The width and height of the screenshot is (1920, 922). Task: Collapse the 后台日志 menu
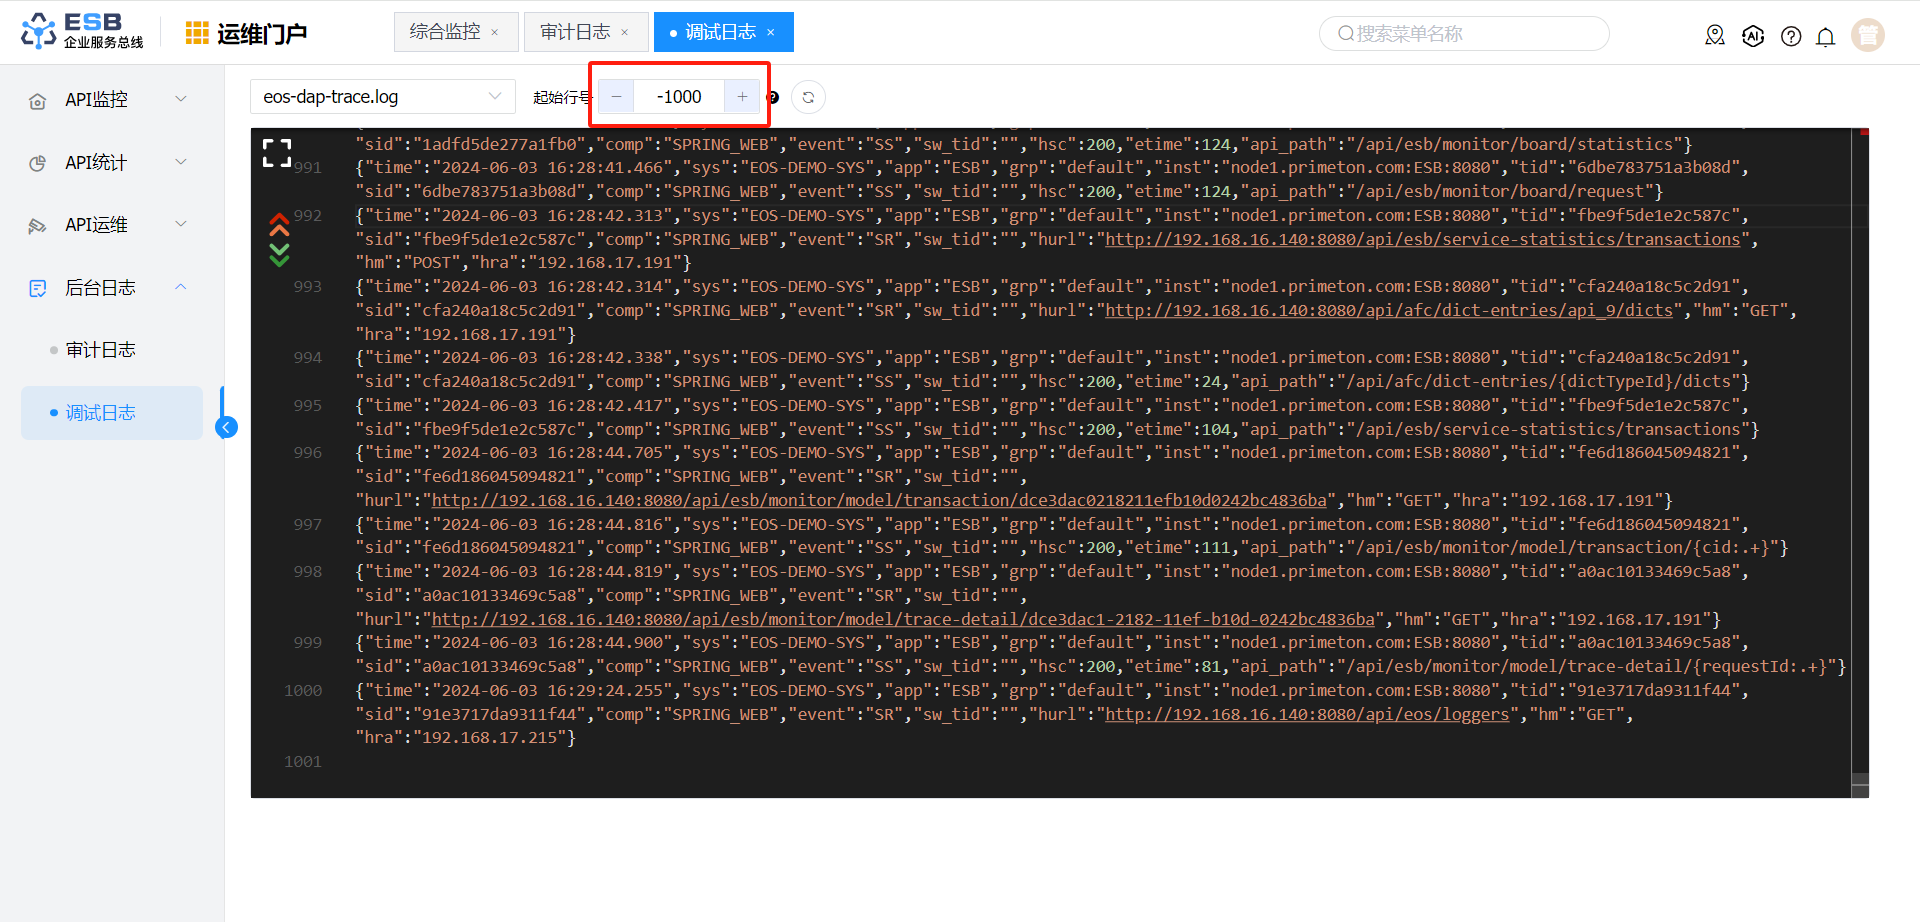[110, 287]
